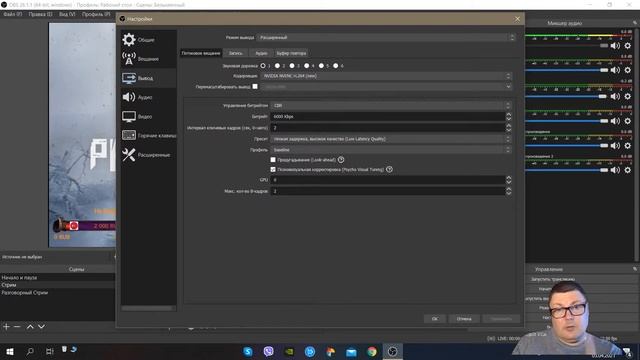640x360 pixels.
Task: Click the keyframe interval stepper arrows
Action: (x=509, y=128)
